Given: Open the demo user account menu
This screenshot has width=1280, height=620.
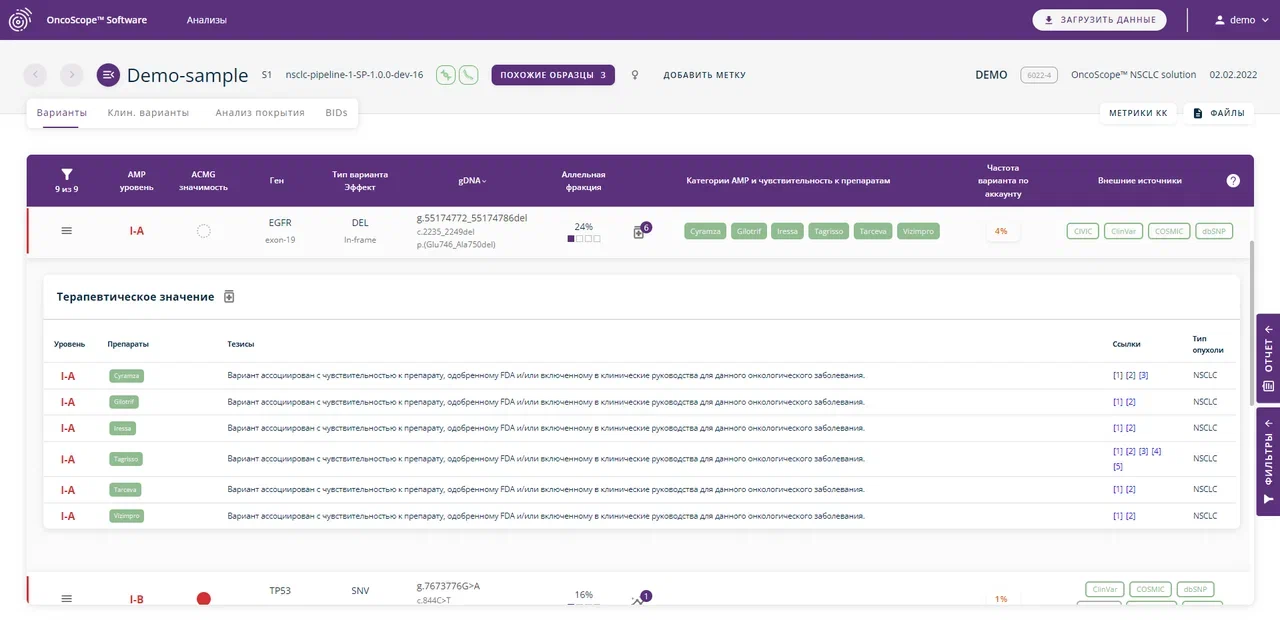Looking at the screenshot, I should (x=1241, y=20).
